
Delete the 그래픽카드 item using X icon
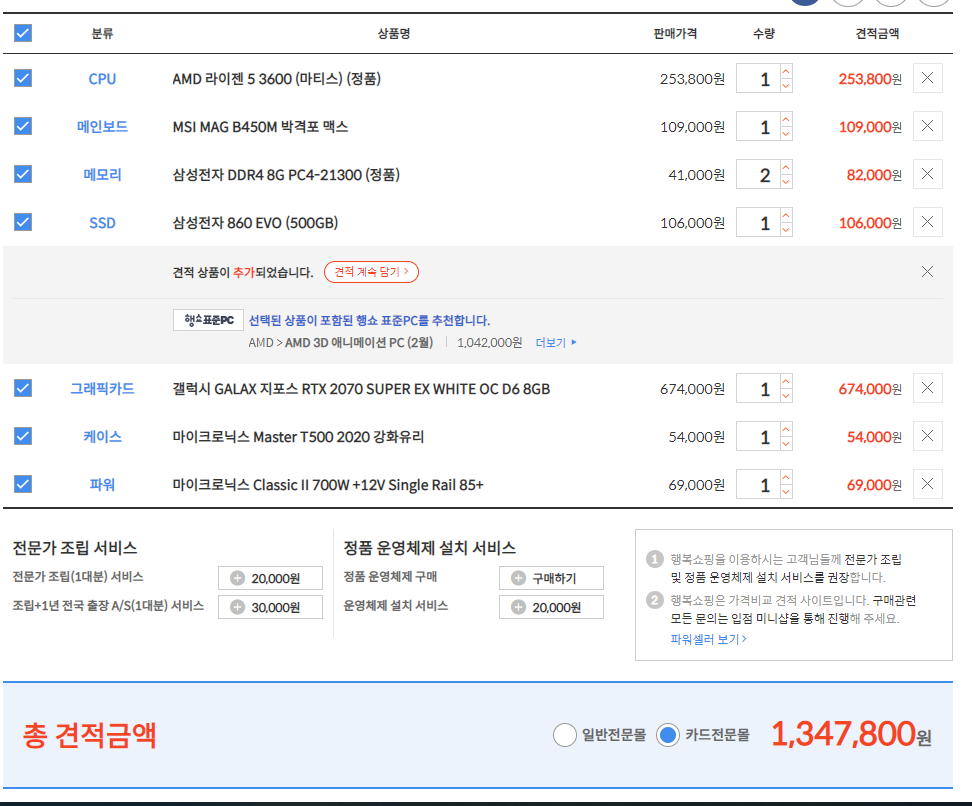click(x=927, y=388)
